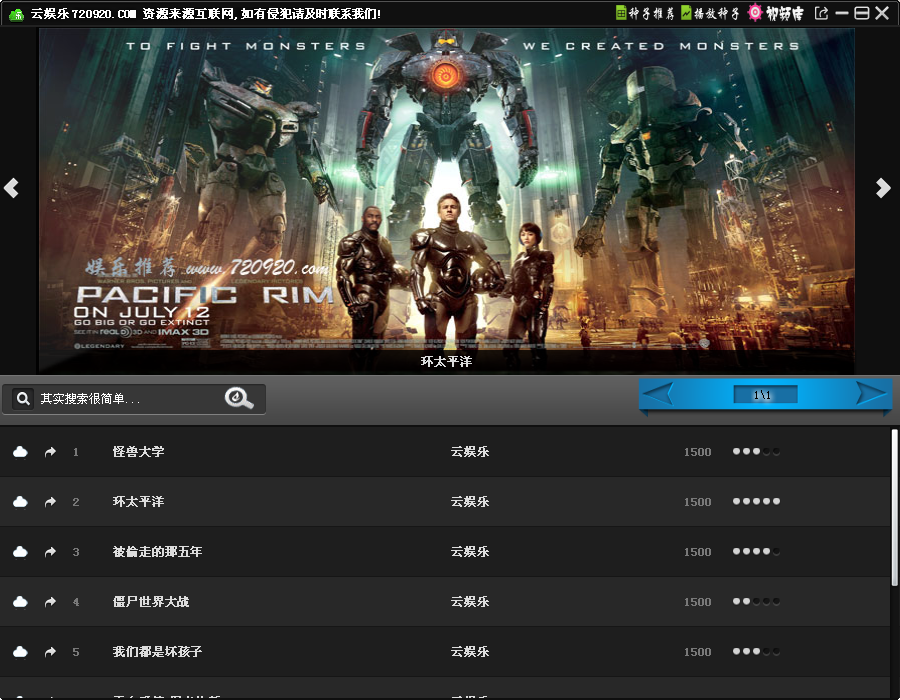This screenshot has width=900, height=700.
Task: Click share arrow icon for 怪兽大学
Action: coord(51,452)
